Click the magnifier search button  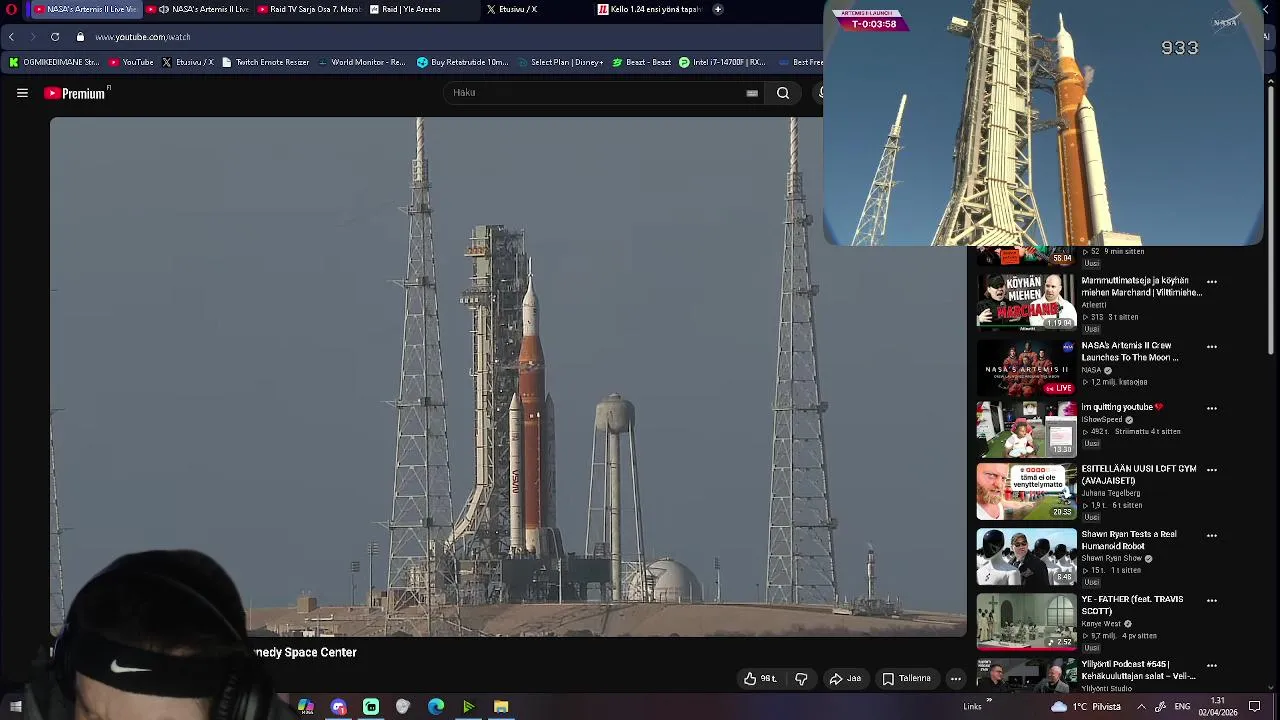(783, 93)
